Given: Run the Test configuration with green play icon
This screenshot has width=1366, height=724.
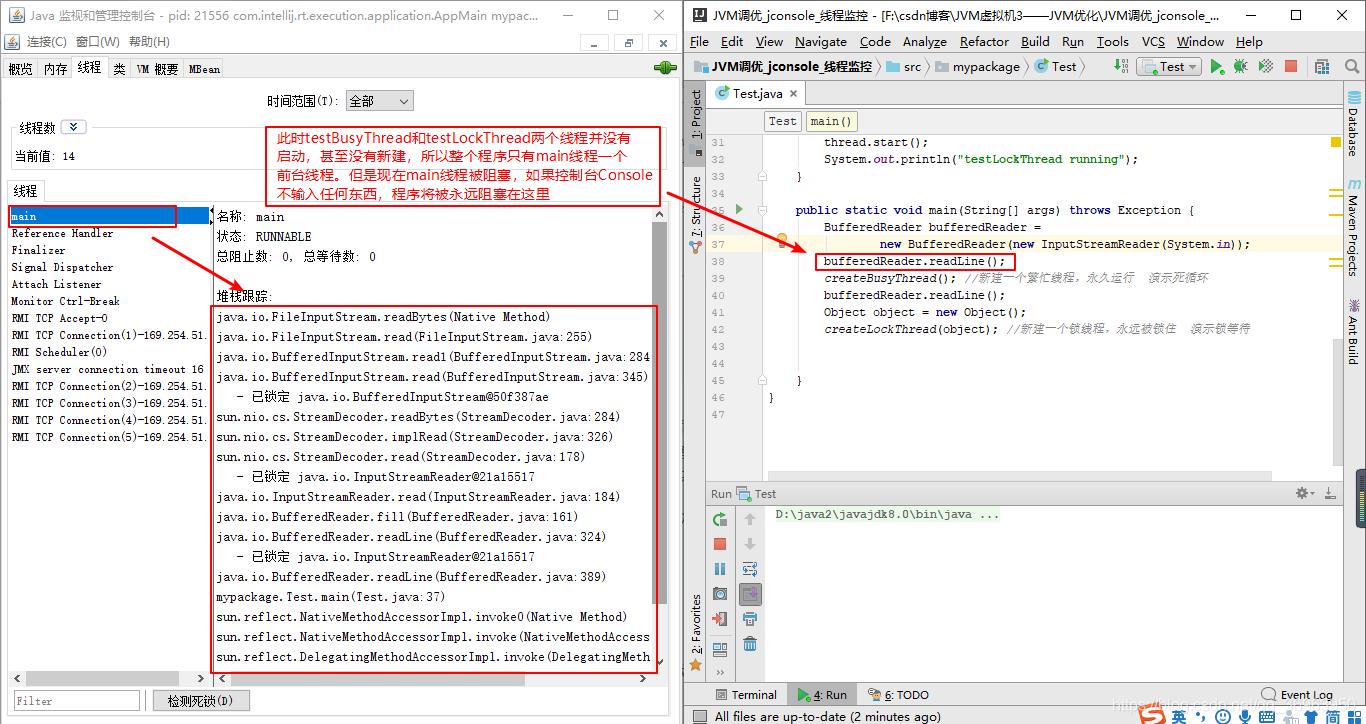Looking at the screenshot, I should 1216,66.
